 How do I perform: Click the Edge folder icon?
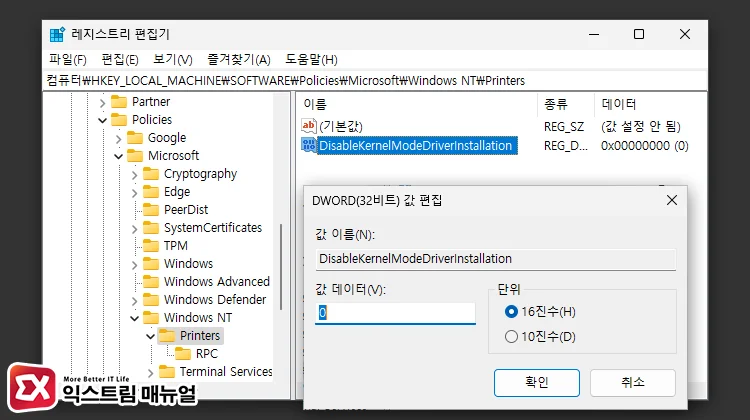click(151, 192)
